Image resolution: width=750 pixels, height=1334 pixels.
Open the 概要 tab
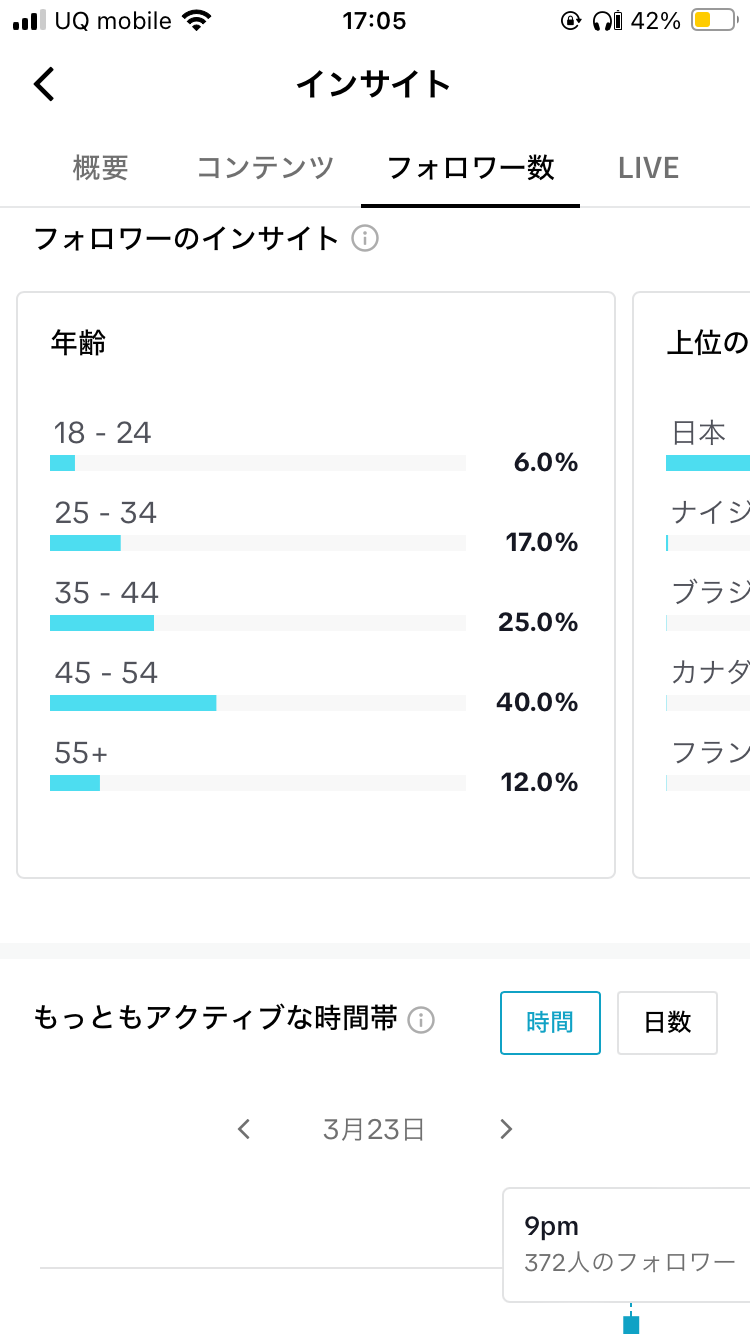[101, 168]
